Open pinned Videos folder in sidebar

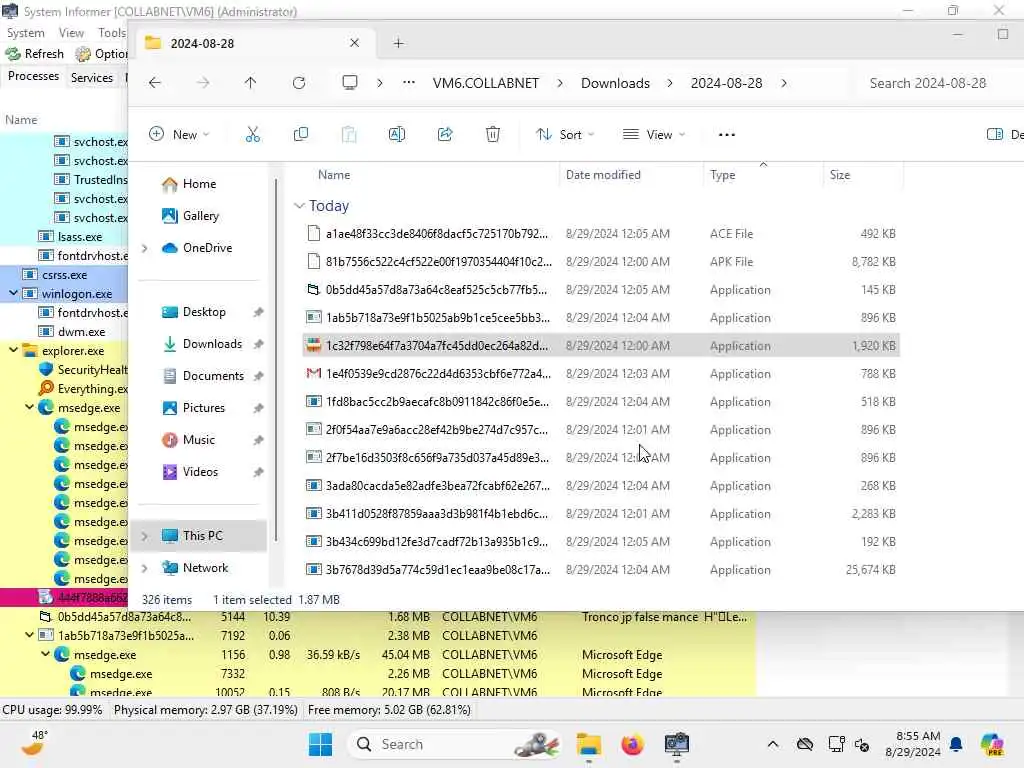[x=200, y=472]
